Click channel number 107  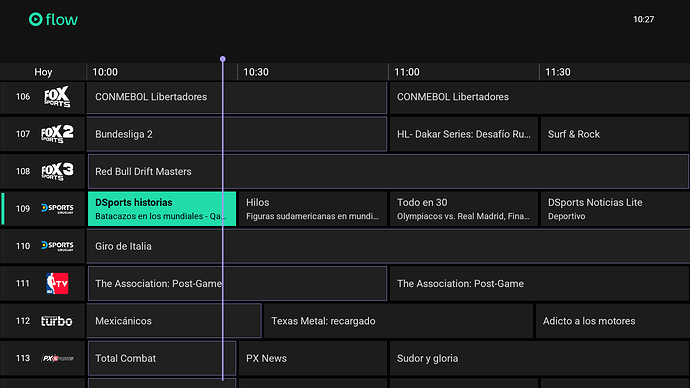coord(23,134)
